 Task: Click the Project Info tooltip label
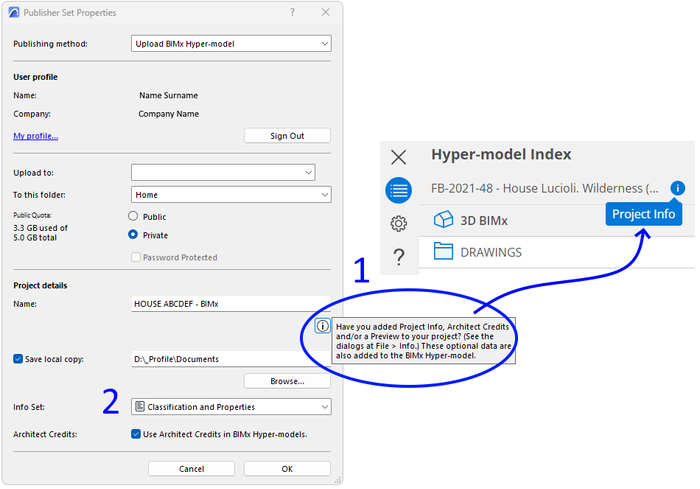click(x=644, y=214)
